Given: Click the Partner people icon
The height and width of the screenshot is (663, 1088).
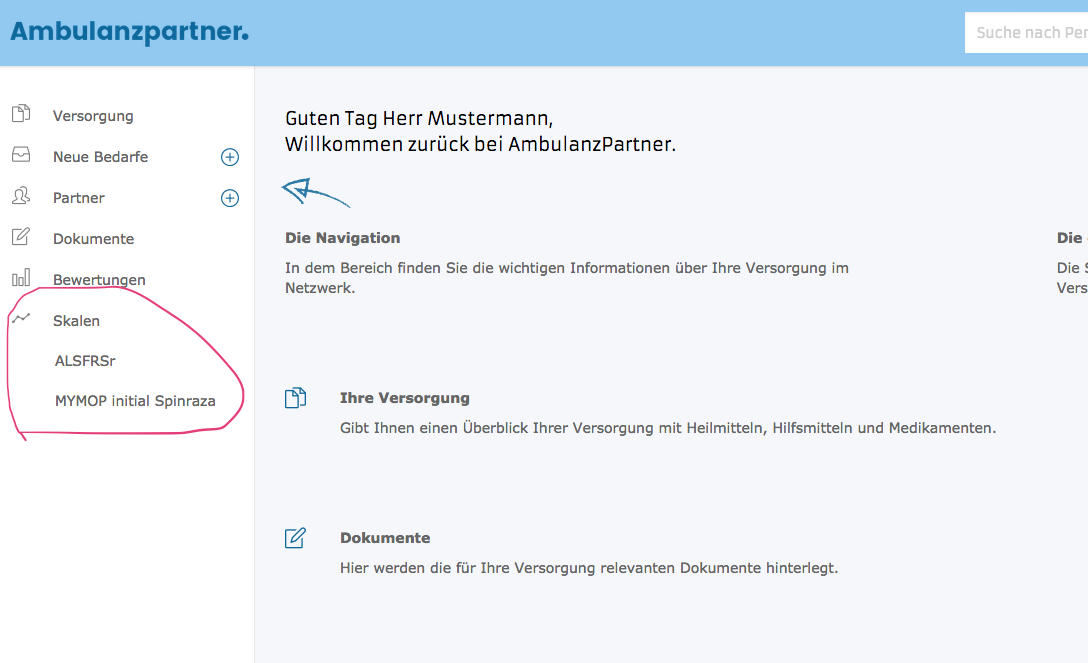Looking at the screenshot, I should pos(21,196).
